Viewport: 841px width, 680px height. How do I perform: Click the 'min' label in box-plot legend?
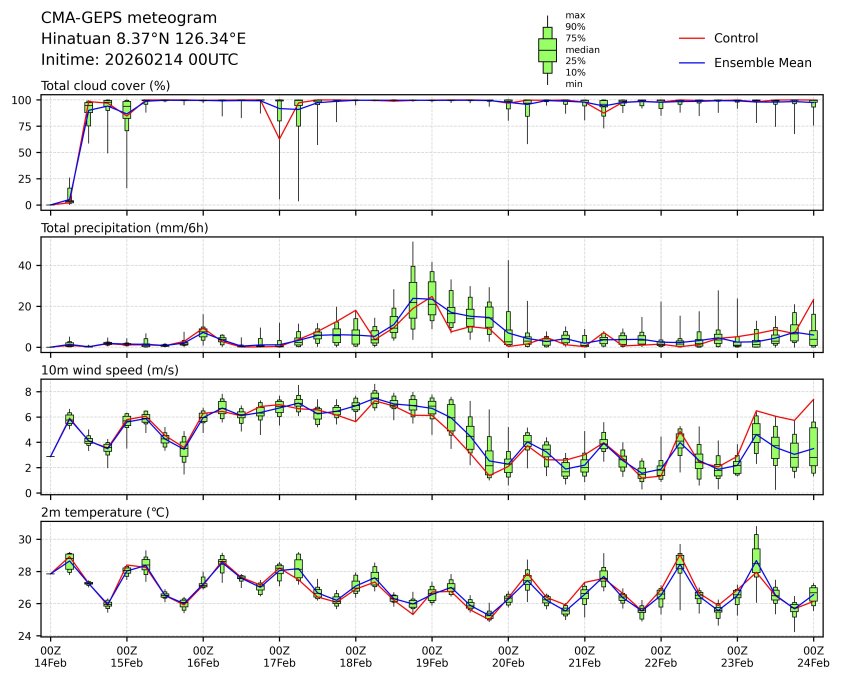pos(574,84)
